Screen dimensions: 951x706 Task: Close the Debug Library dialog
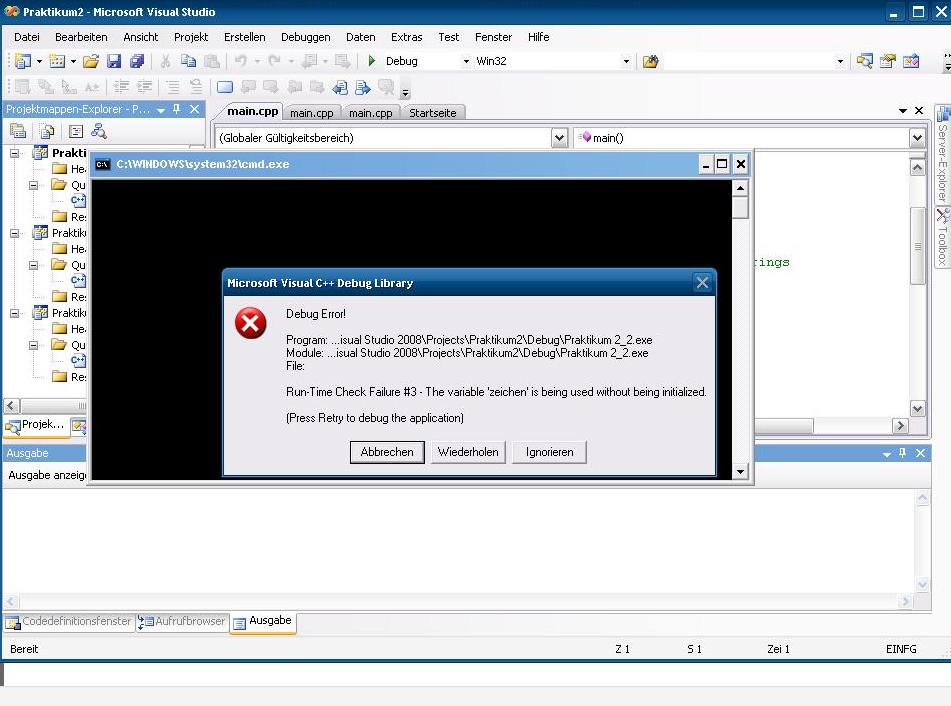(702, 283)
